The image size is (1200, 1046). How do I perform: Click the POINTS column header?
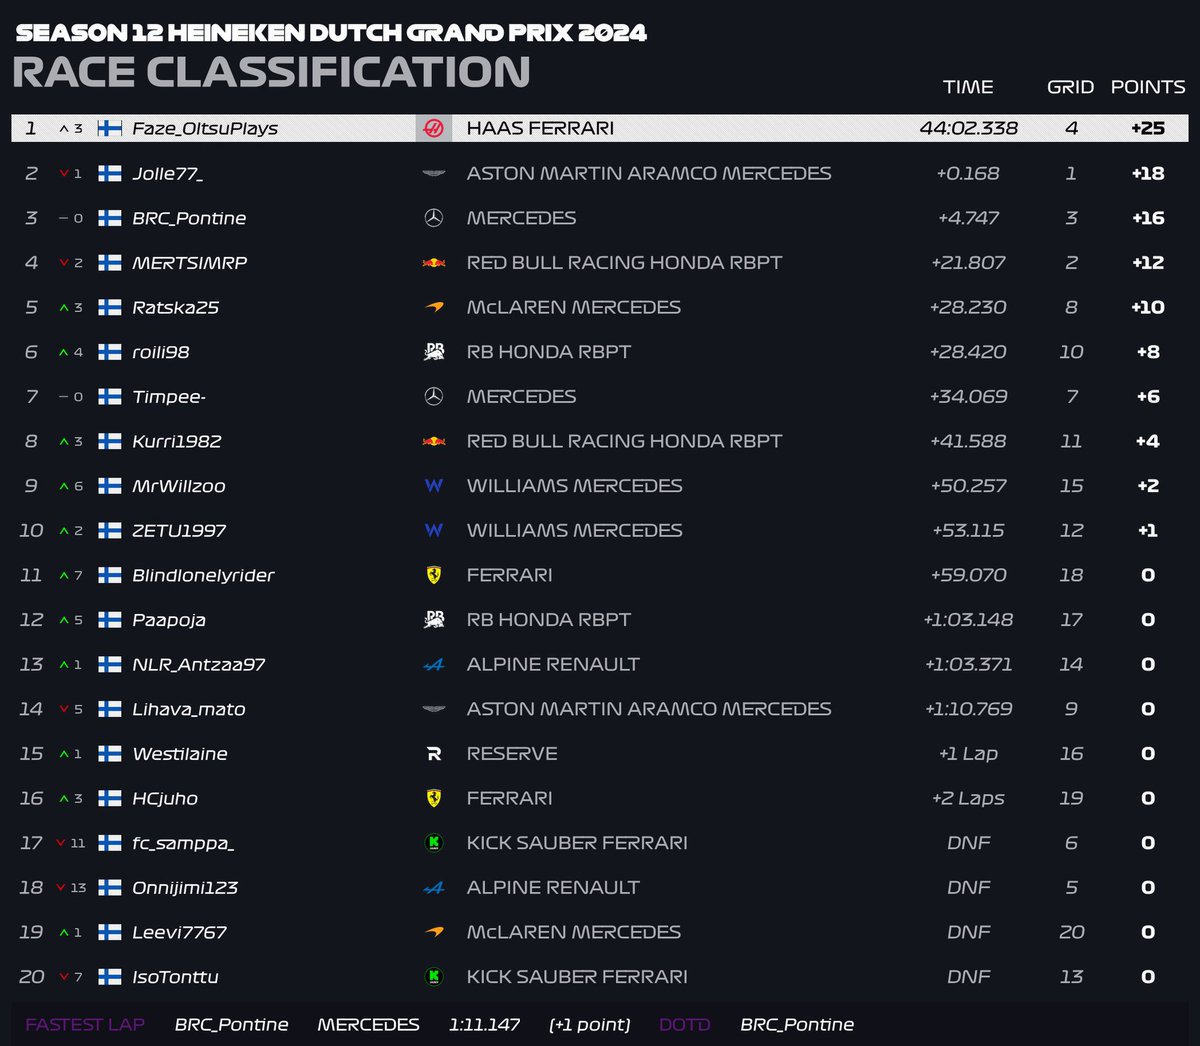click(x=1148, y=87)
